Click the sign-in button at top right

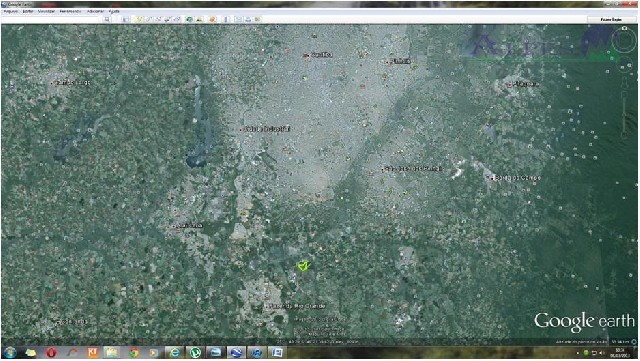coord(611,19)
